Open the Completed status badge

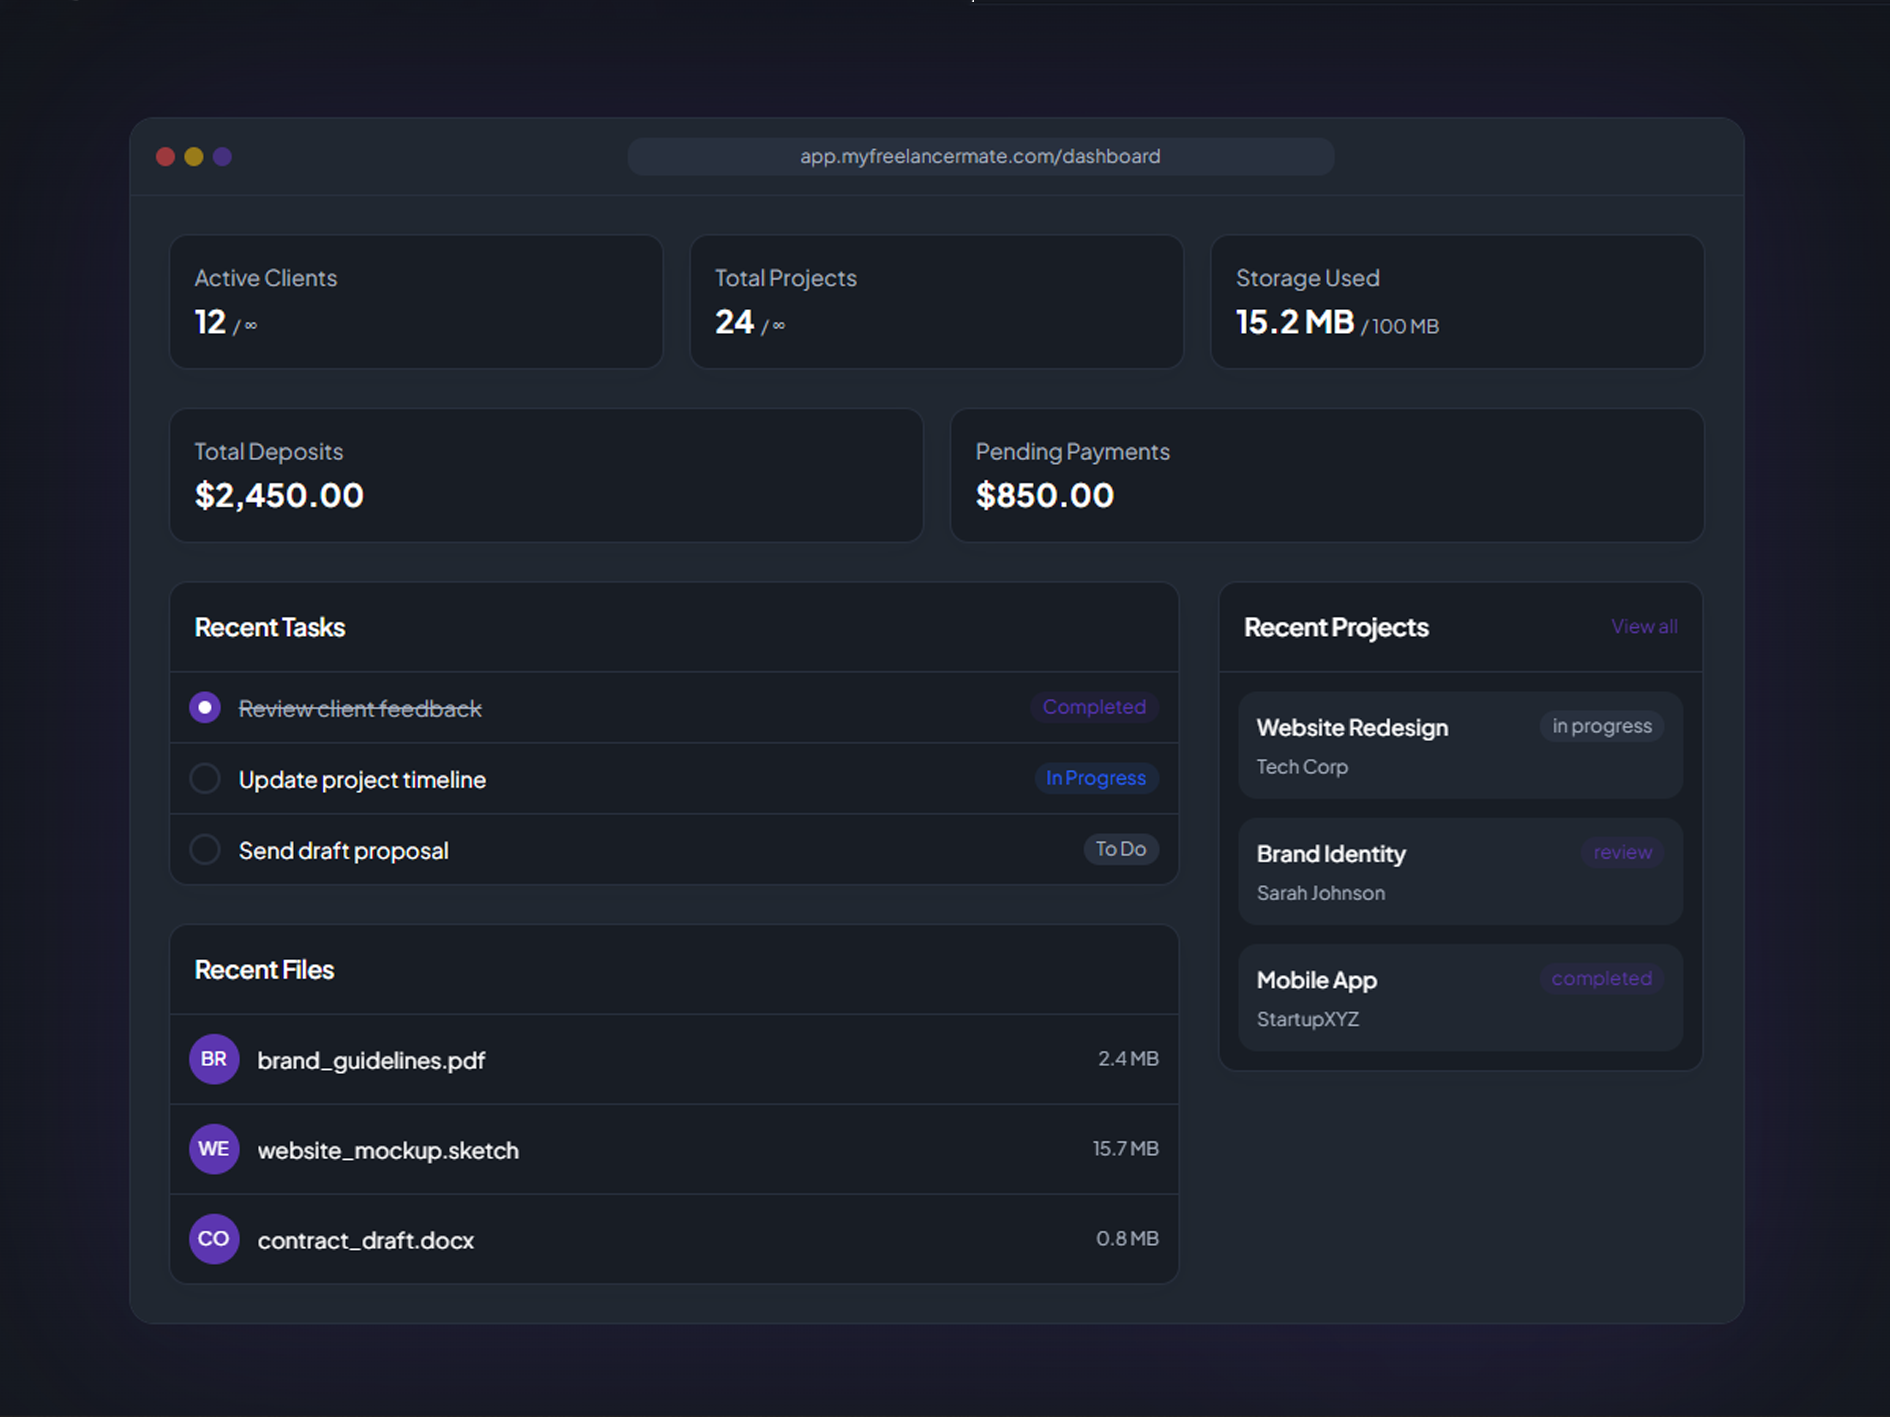pos(1094,707)
